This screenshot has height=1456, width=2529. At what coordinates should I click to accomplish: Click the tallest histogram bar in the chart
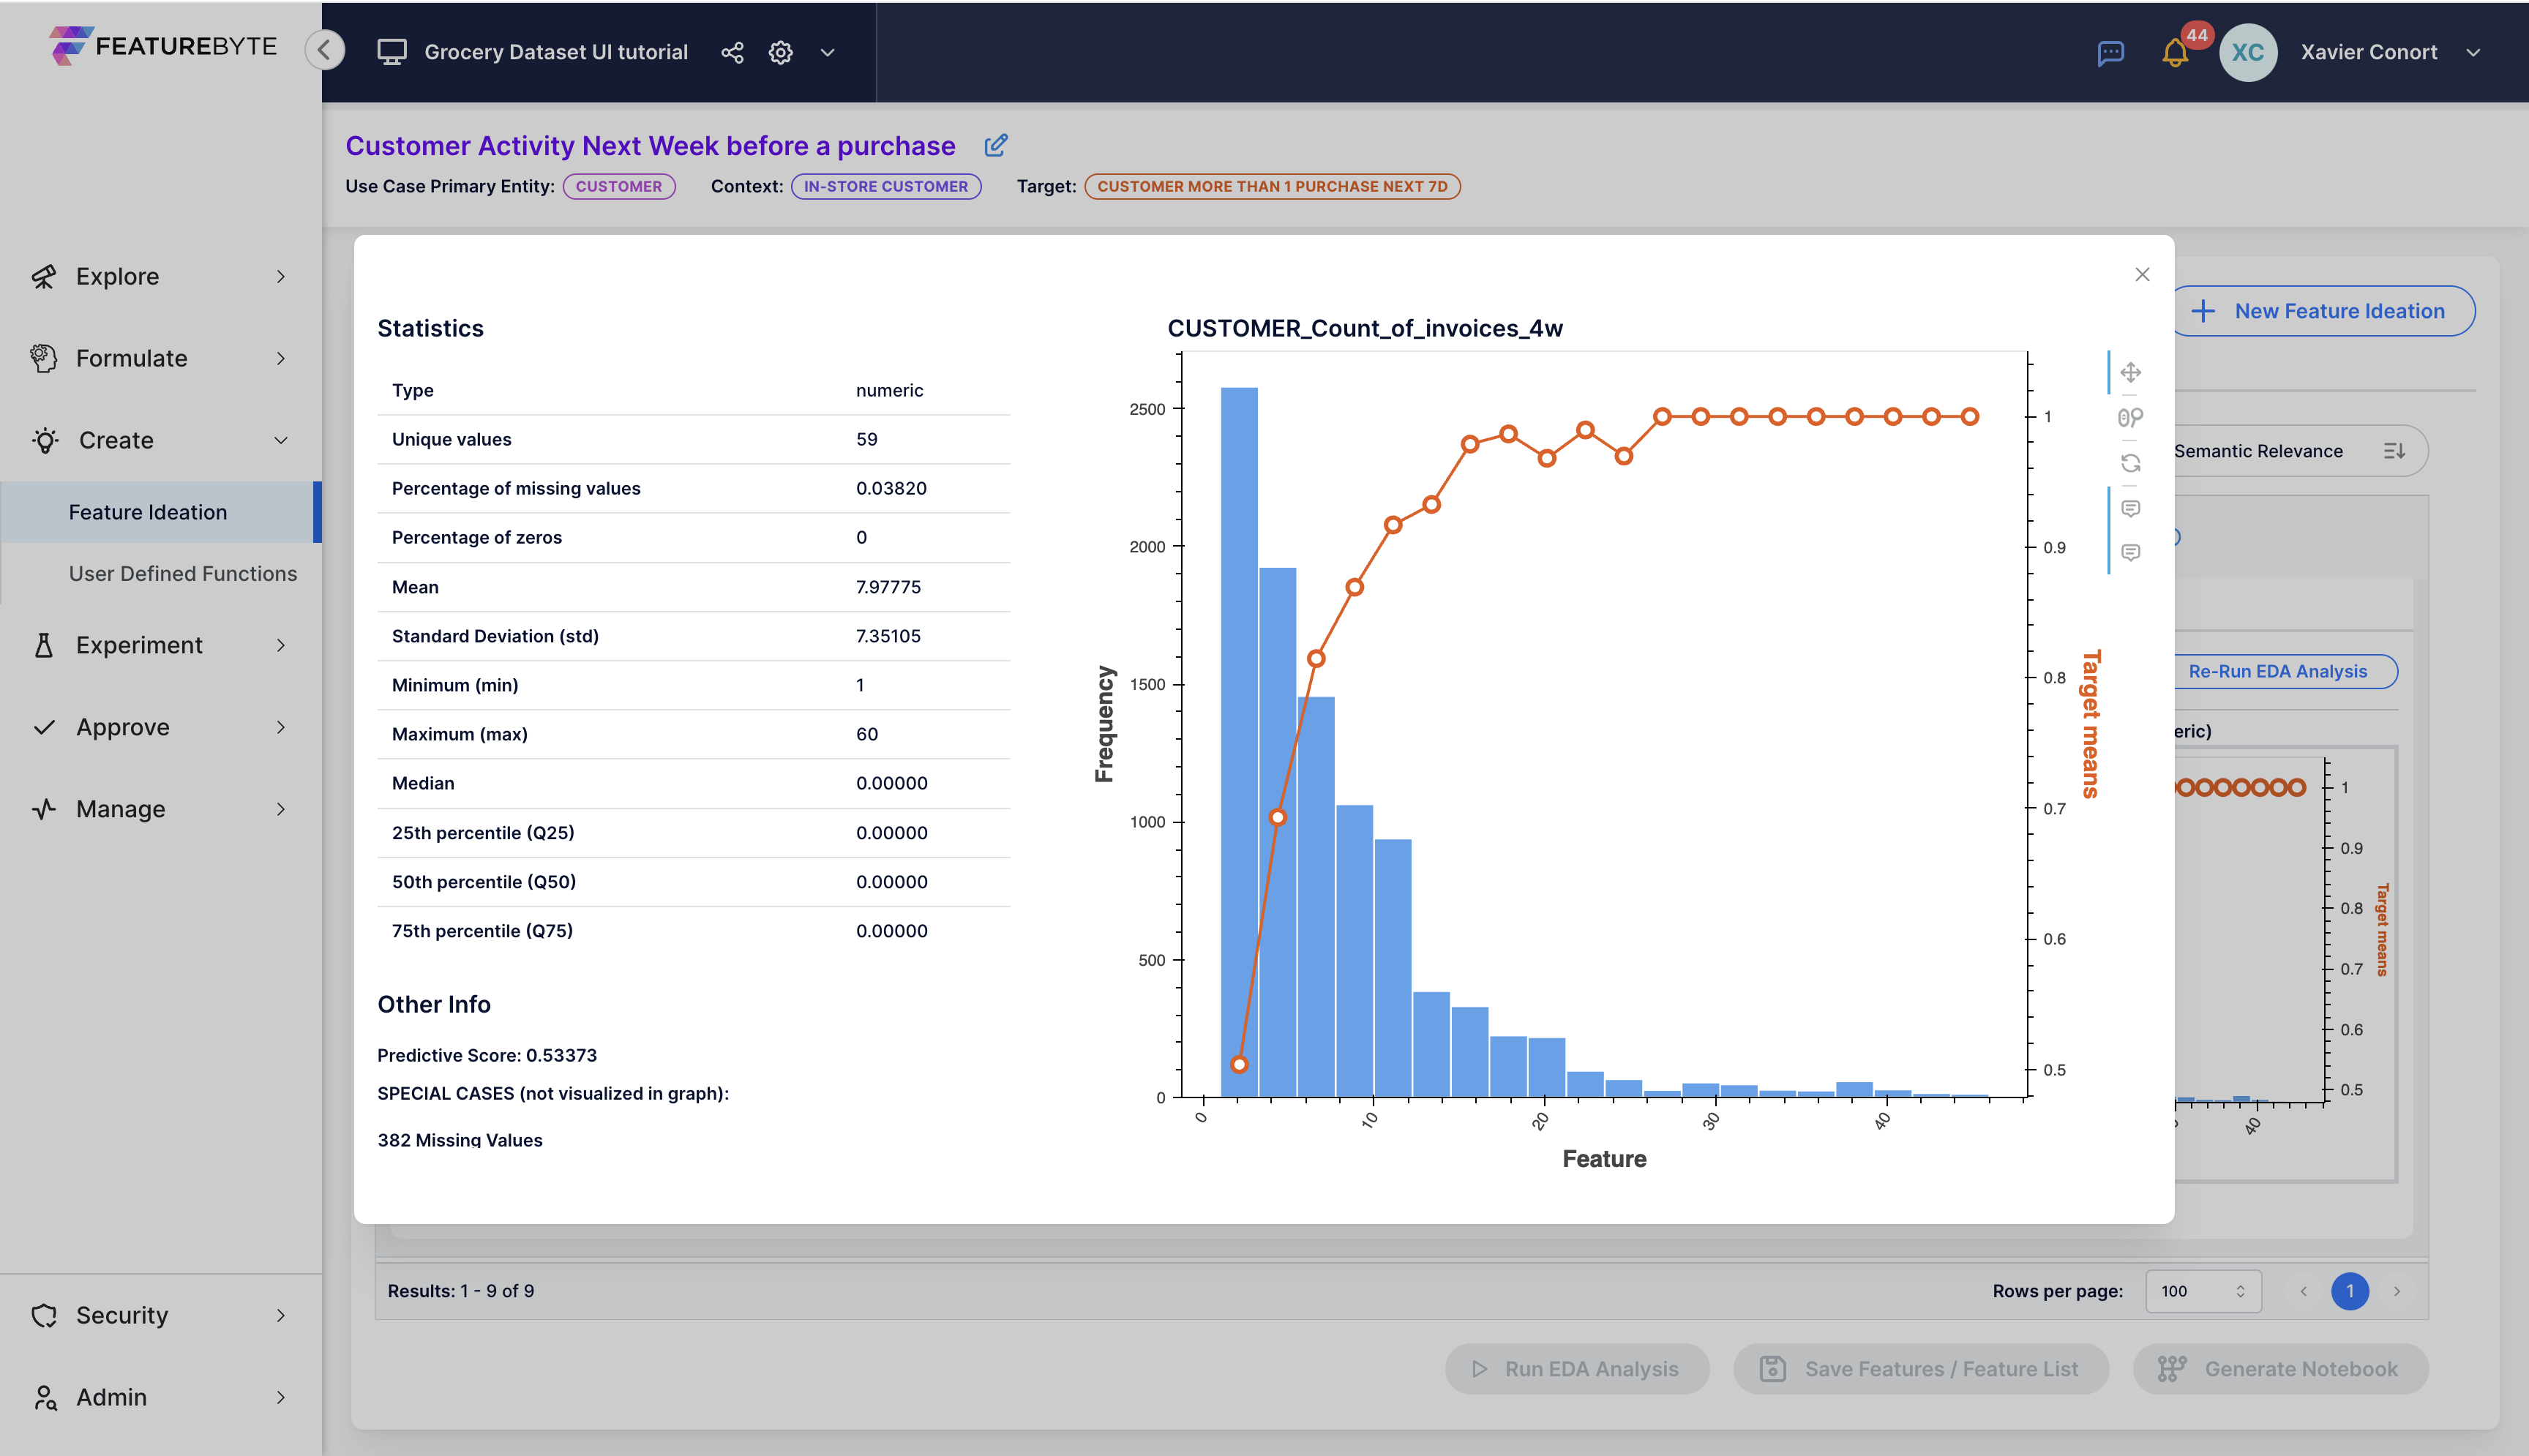click(x=1239, y=742)
